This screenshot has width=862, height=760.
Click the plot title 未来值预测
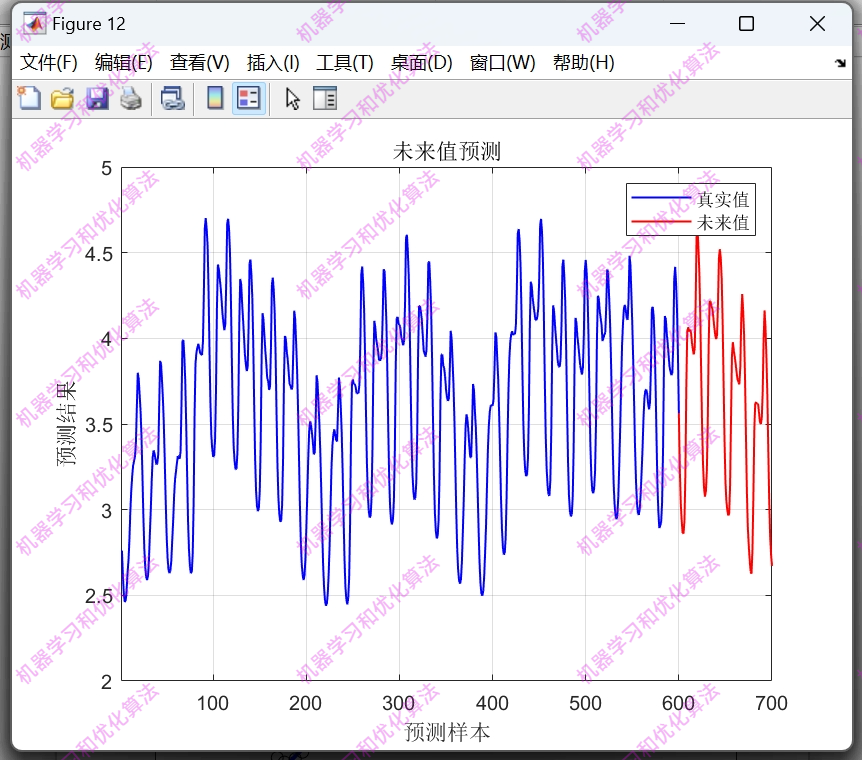446,151
